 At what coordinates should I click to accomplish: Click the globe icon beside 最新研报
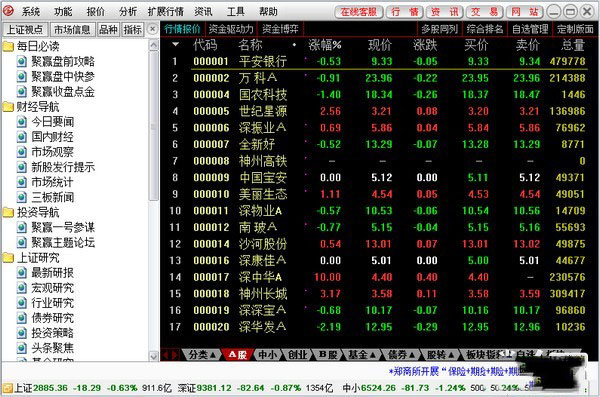22,273
